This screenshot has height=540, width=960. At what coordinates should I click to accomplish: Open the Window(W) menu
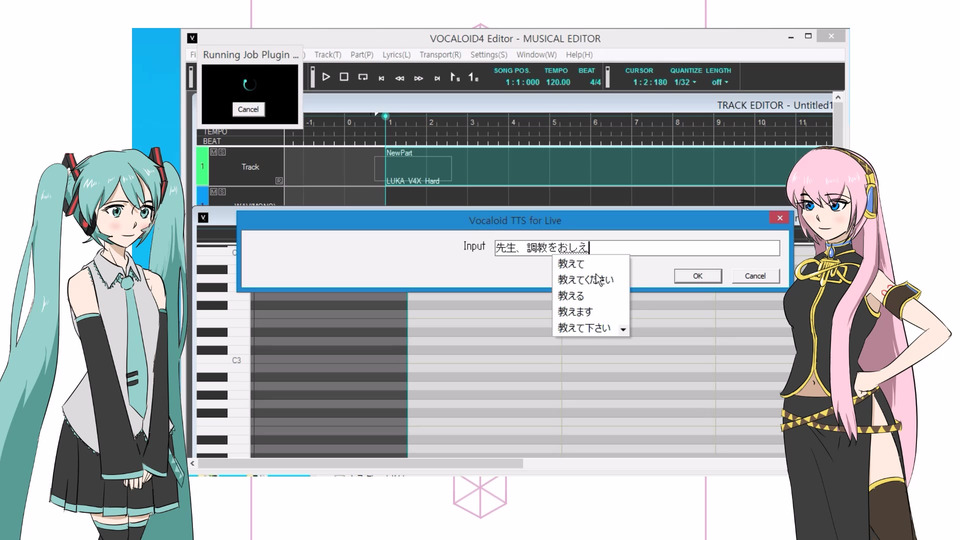(536, 54)
